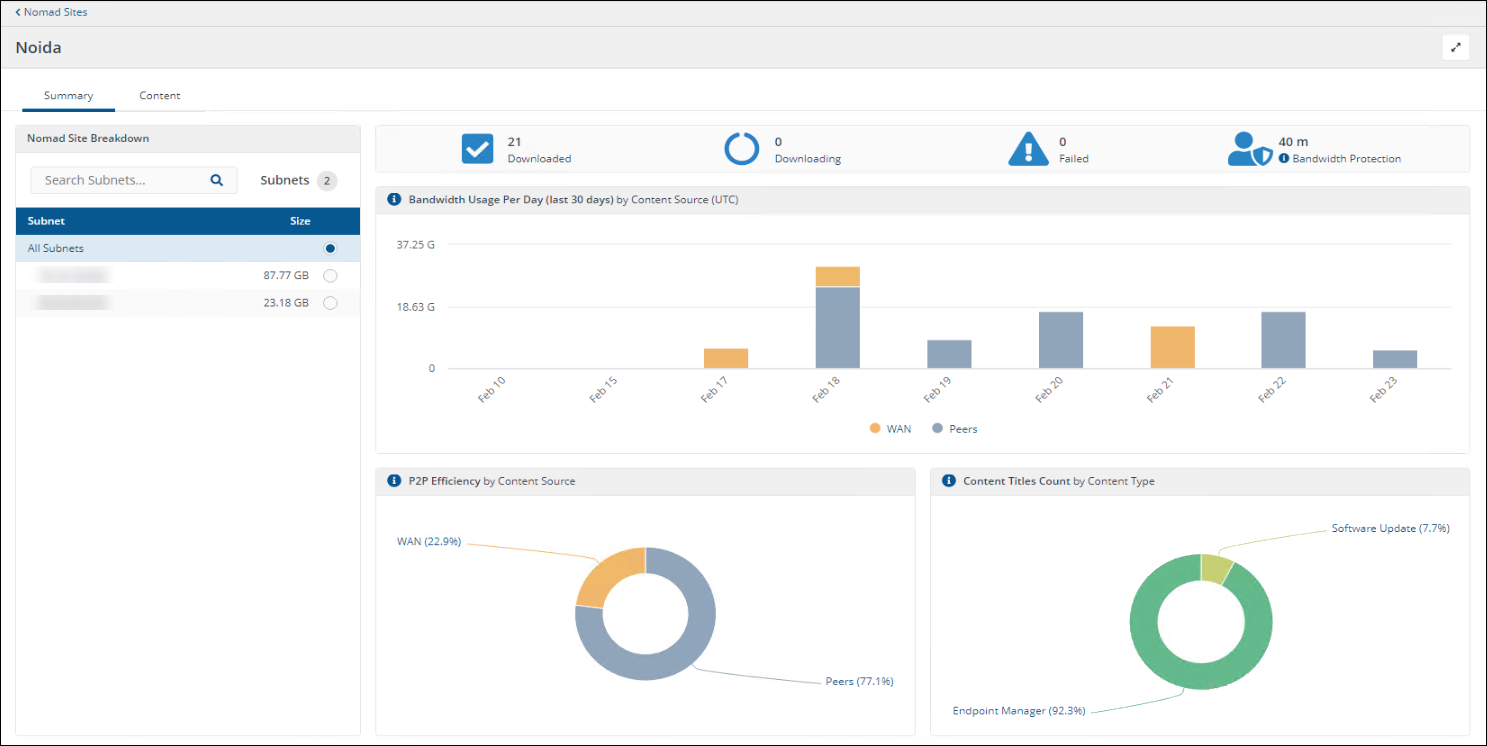Select the 23.18 GB subnet radio button
This screenshot has height=746, width=1487.
[330, 303]
